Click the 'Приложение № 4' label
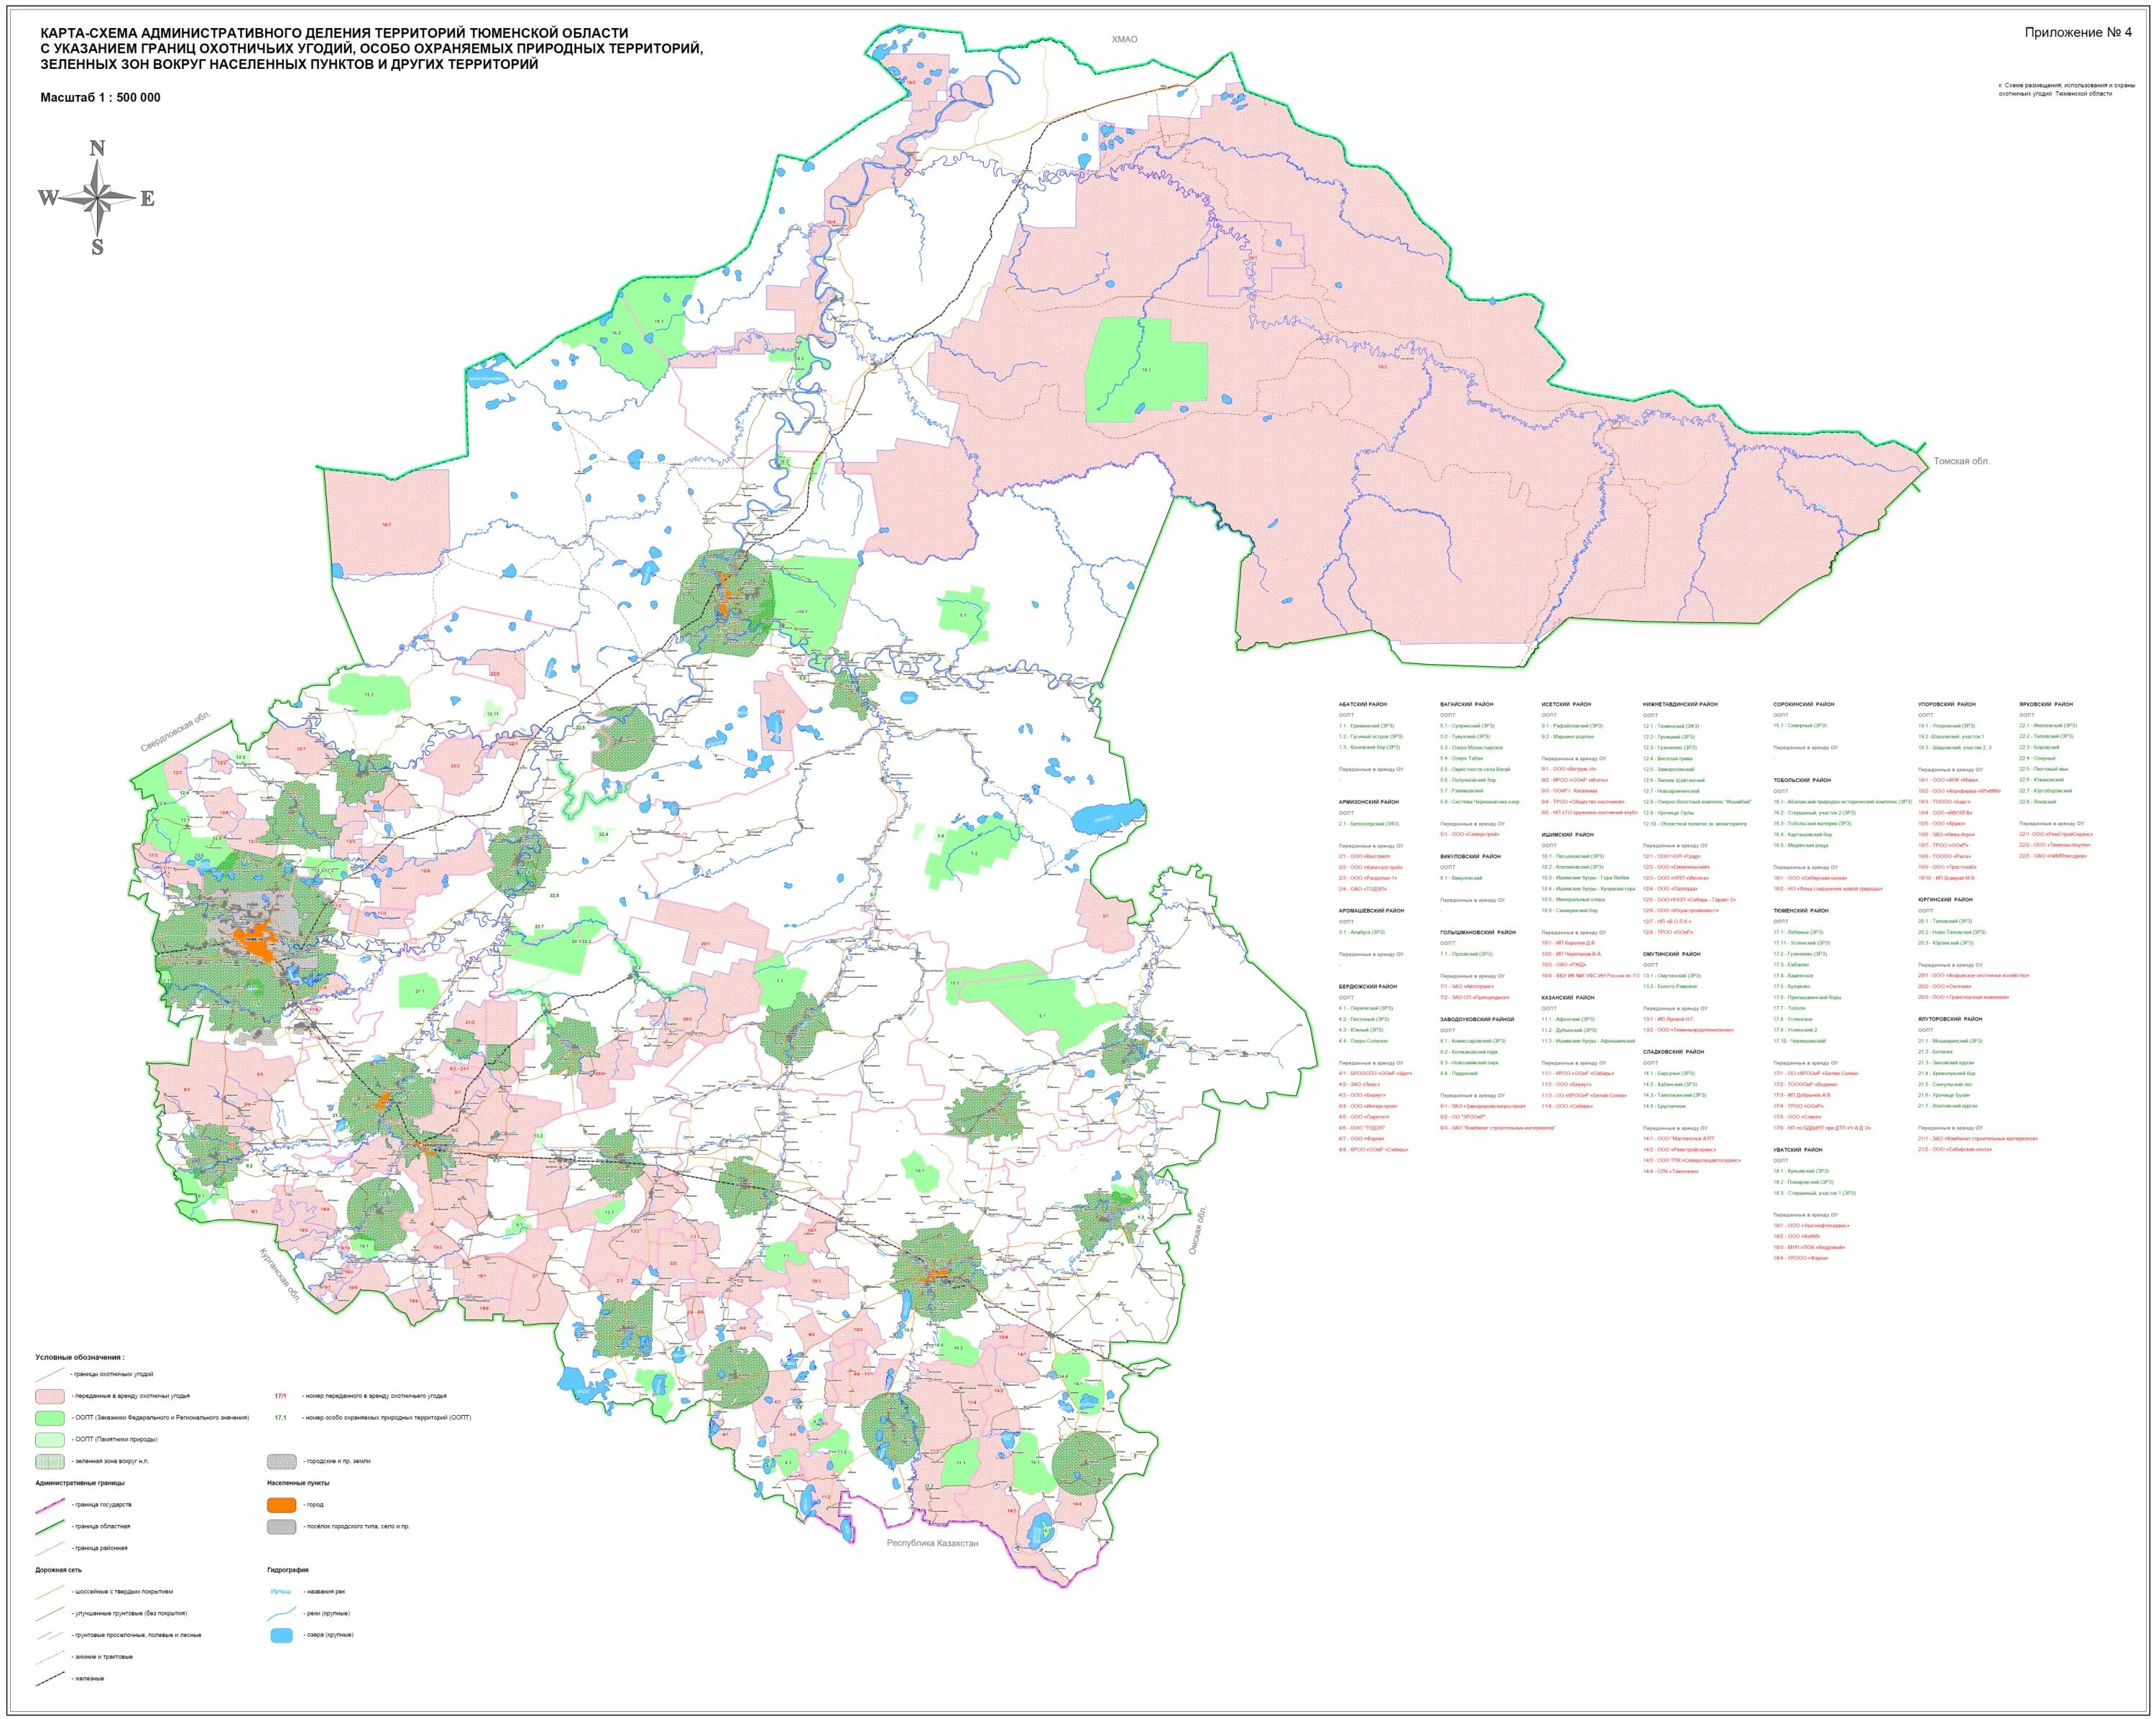Image resolution: width=2156 pixels, height=1719 pixels. point(2078,32)
